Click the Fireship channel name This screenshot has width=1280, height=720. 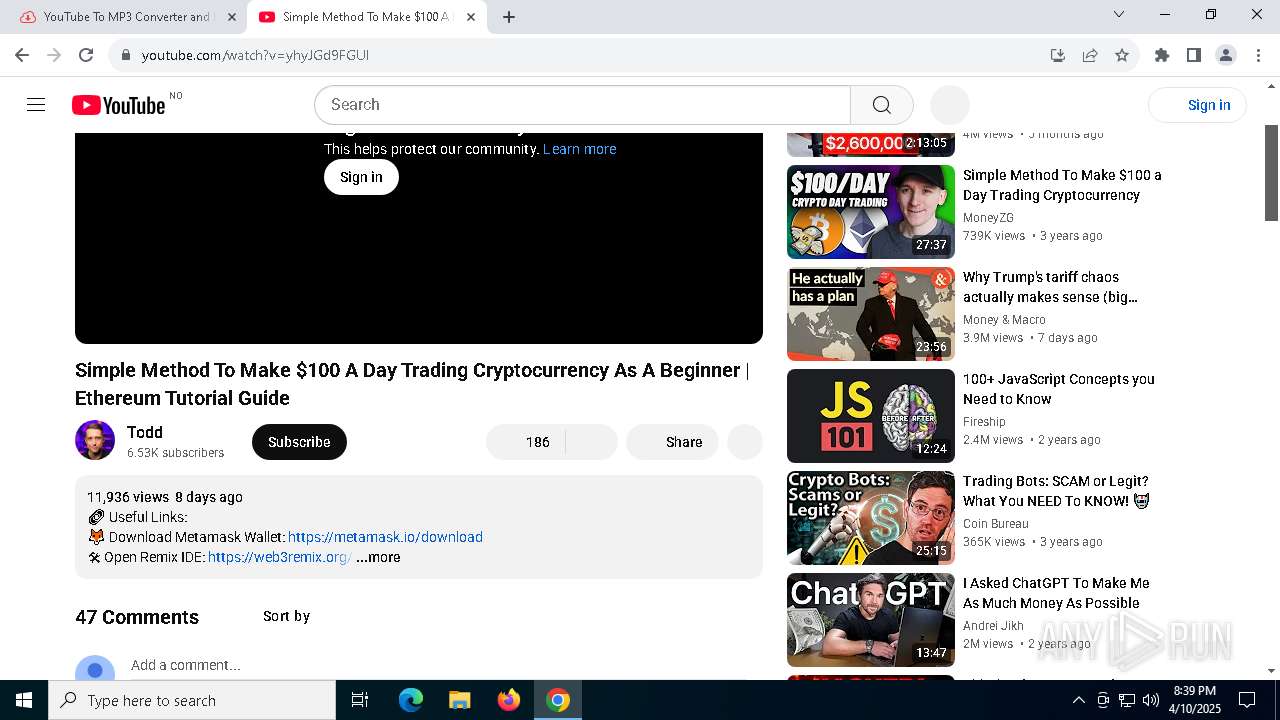tap(984, 422)
